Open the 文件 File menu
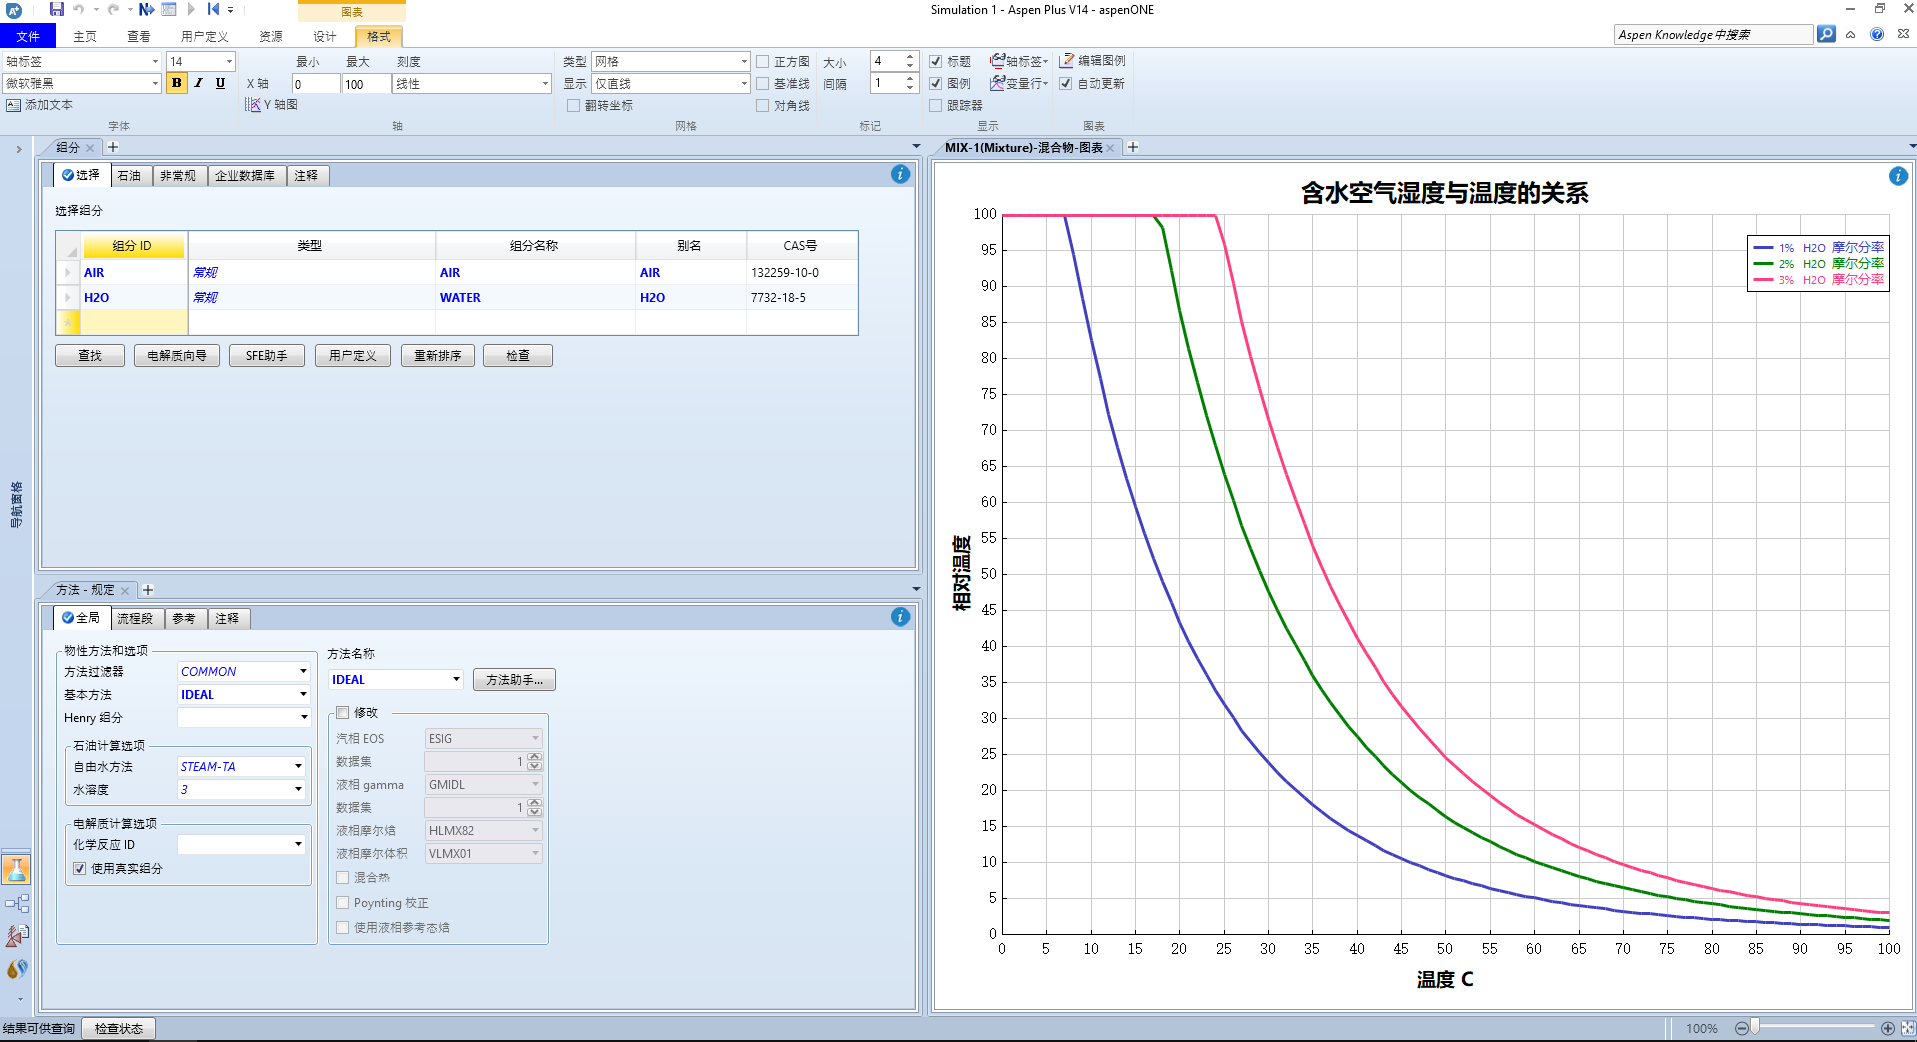This screenshot has height=1042, width=1917. 28,36
